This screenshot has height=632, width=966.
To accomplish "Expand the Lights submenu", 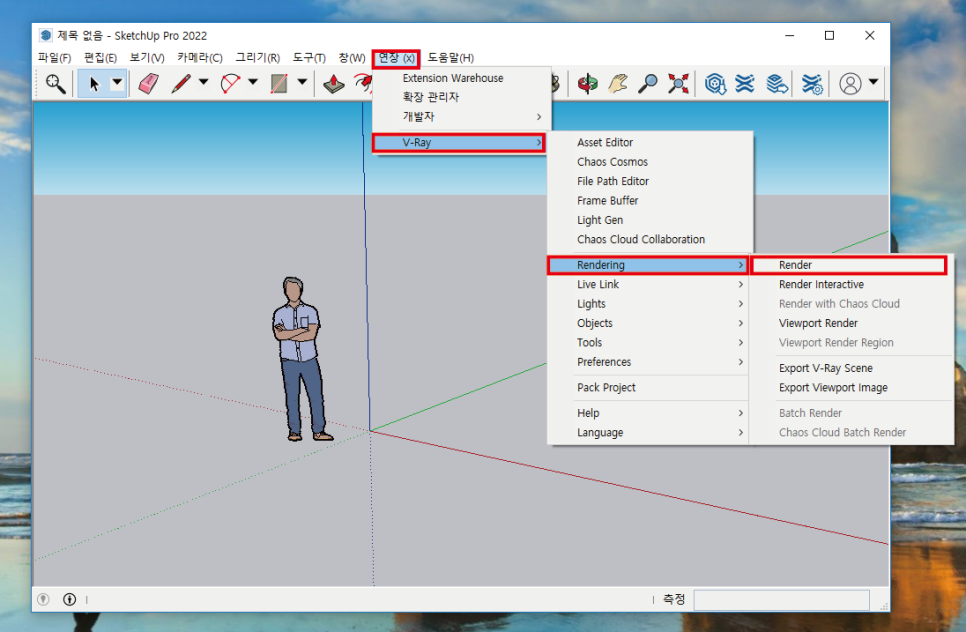I will click(649, 304).
